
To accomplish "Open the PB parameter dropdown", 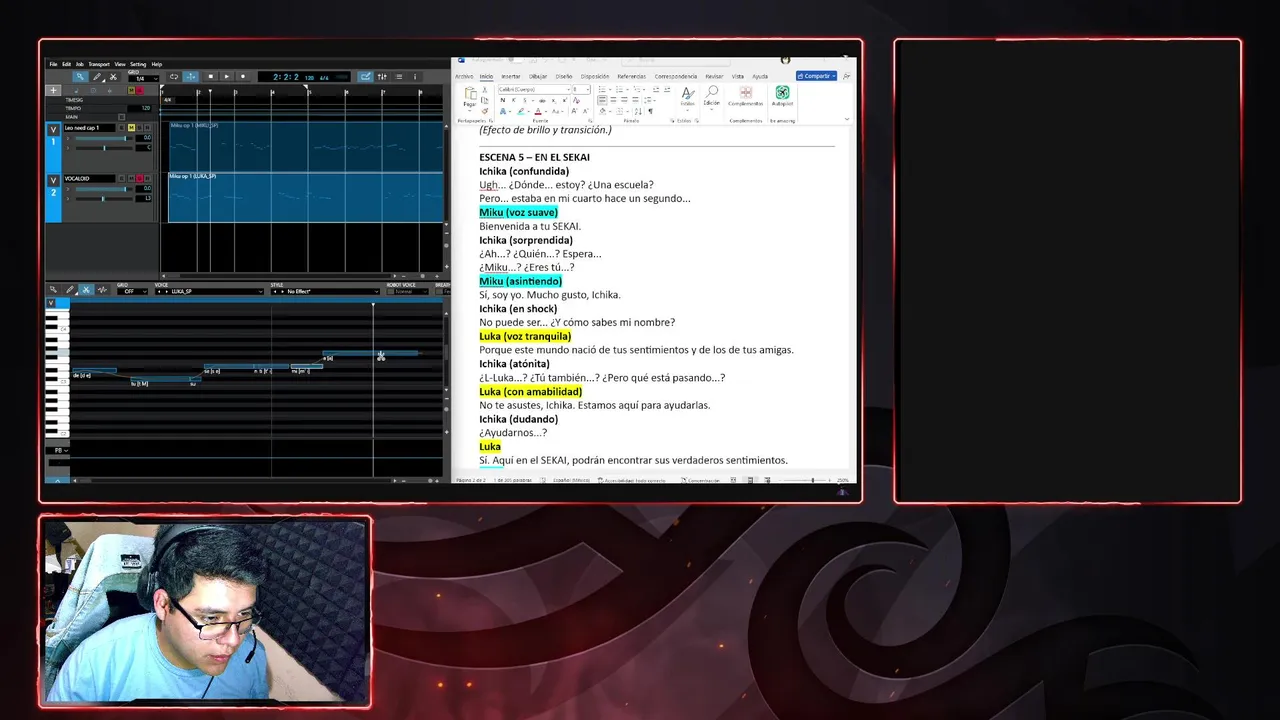I will coord(58,451).
